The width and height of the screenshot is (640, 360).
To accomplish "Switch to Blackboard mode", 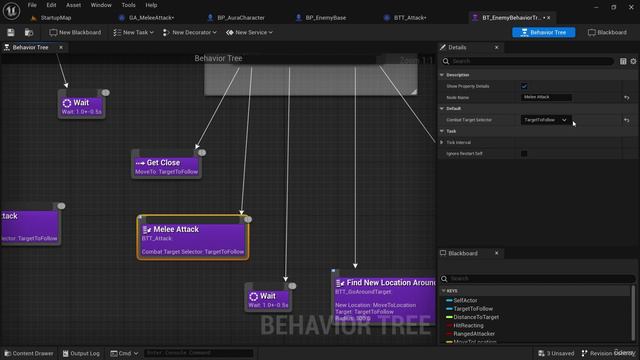I will coord(607,32).
